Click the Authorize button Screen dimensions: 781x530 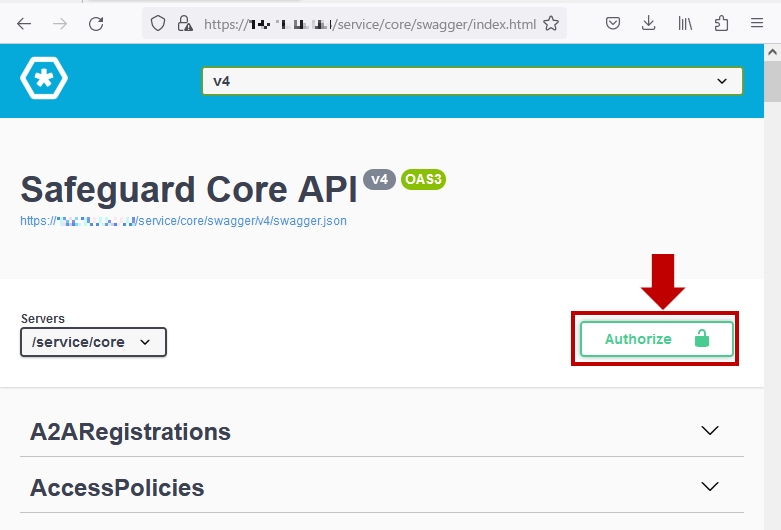pyautogui.click(x=656, y=339)
